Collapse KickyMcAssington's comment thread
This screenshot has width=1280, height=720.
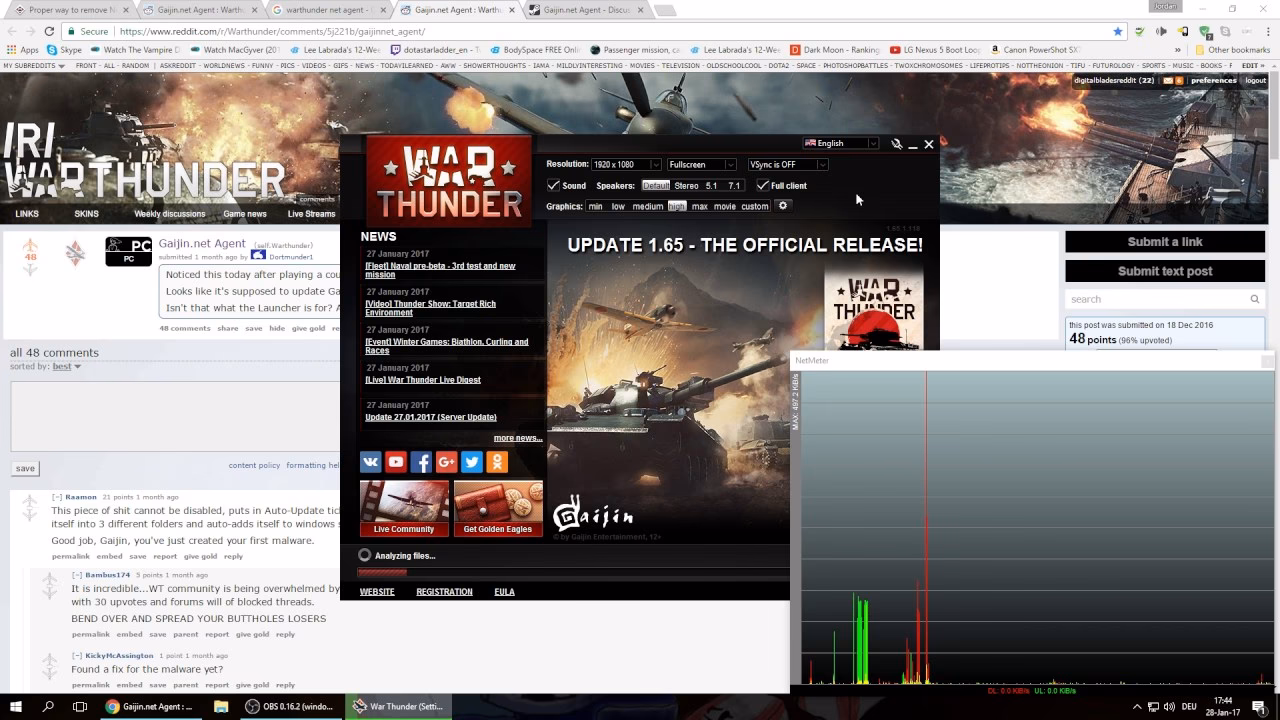[x=77, y=655]
